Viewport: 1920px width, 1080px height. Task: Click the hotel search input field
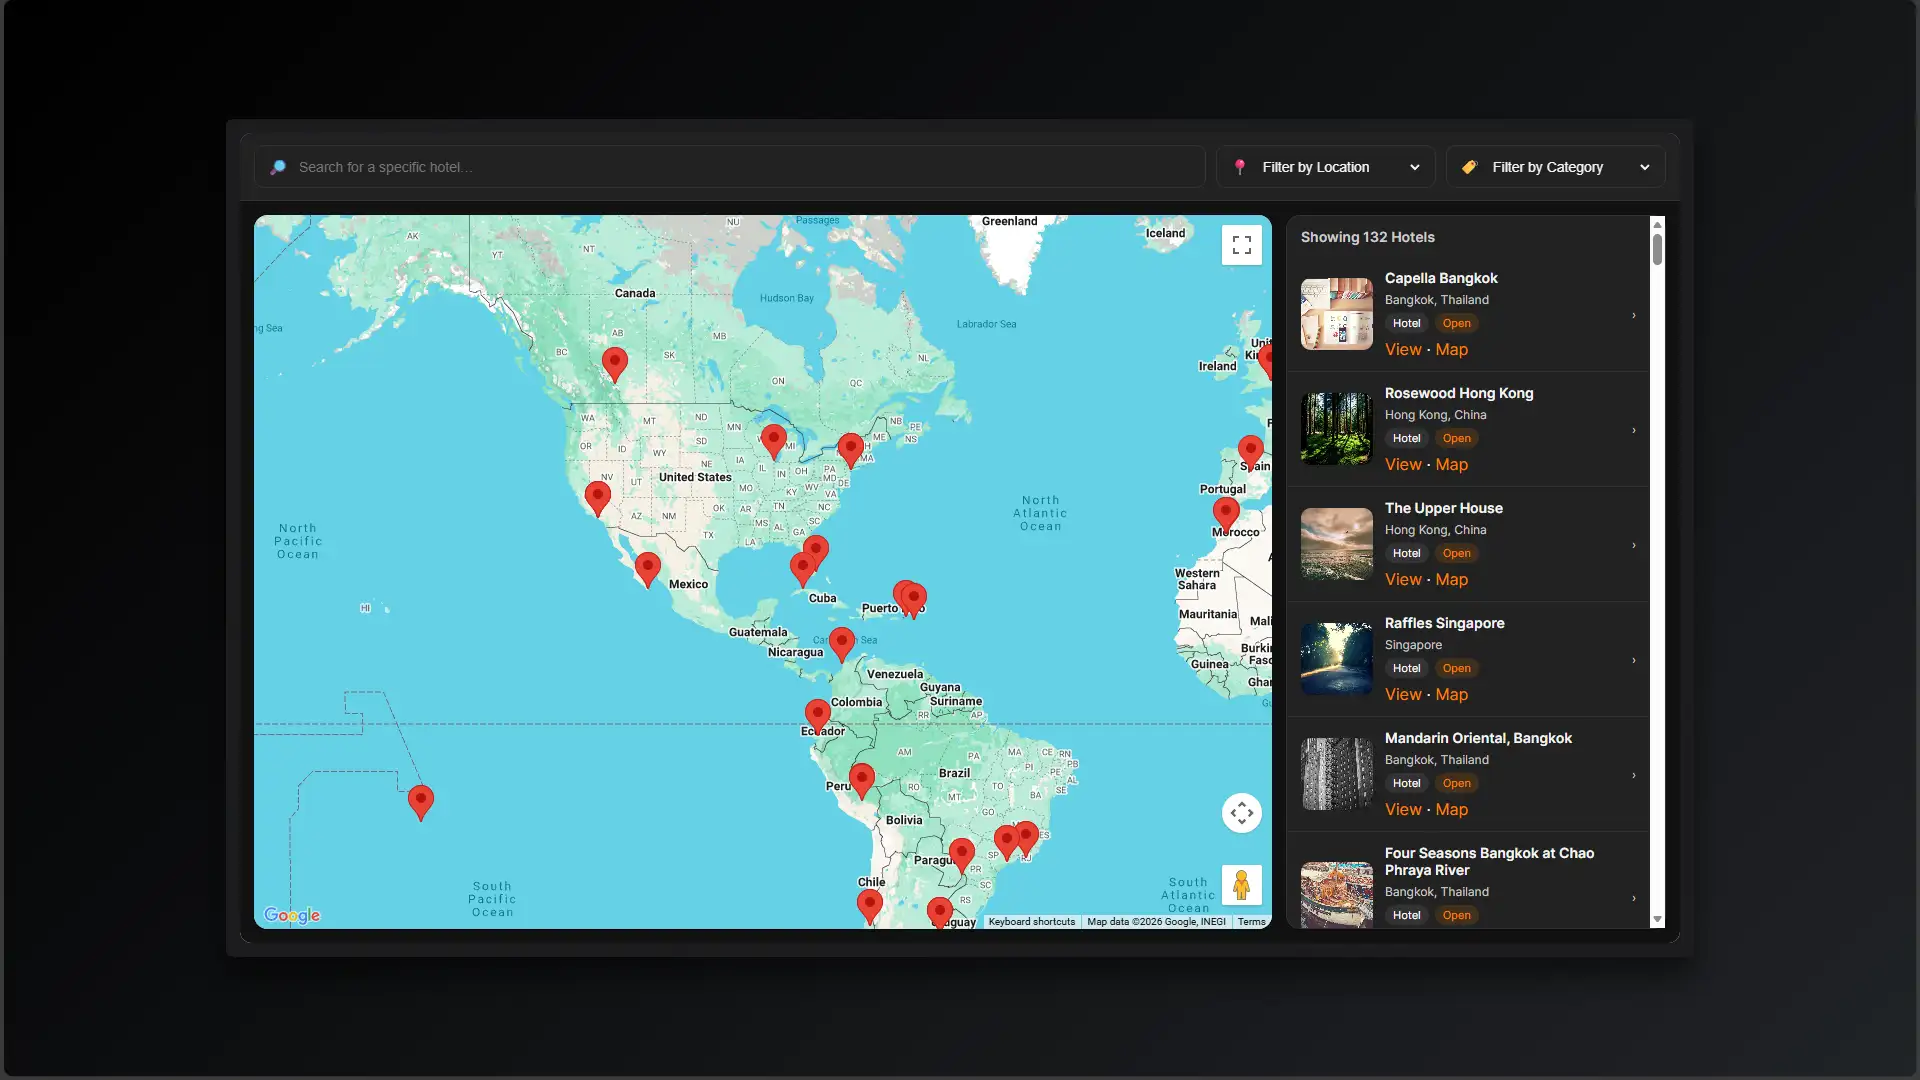[x=740, y=167]
